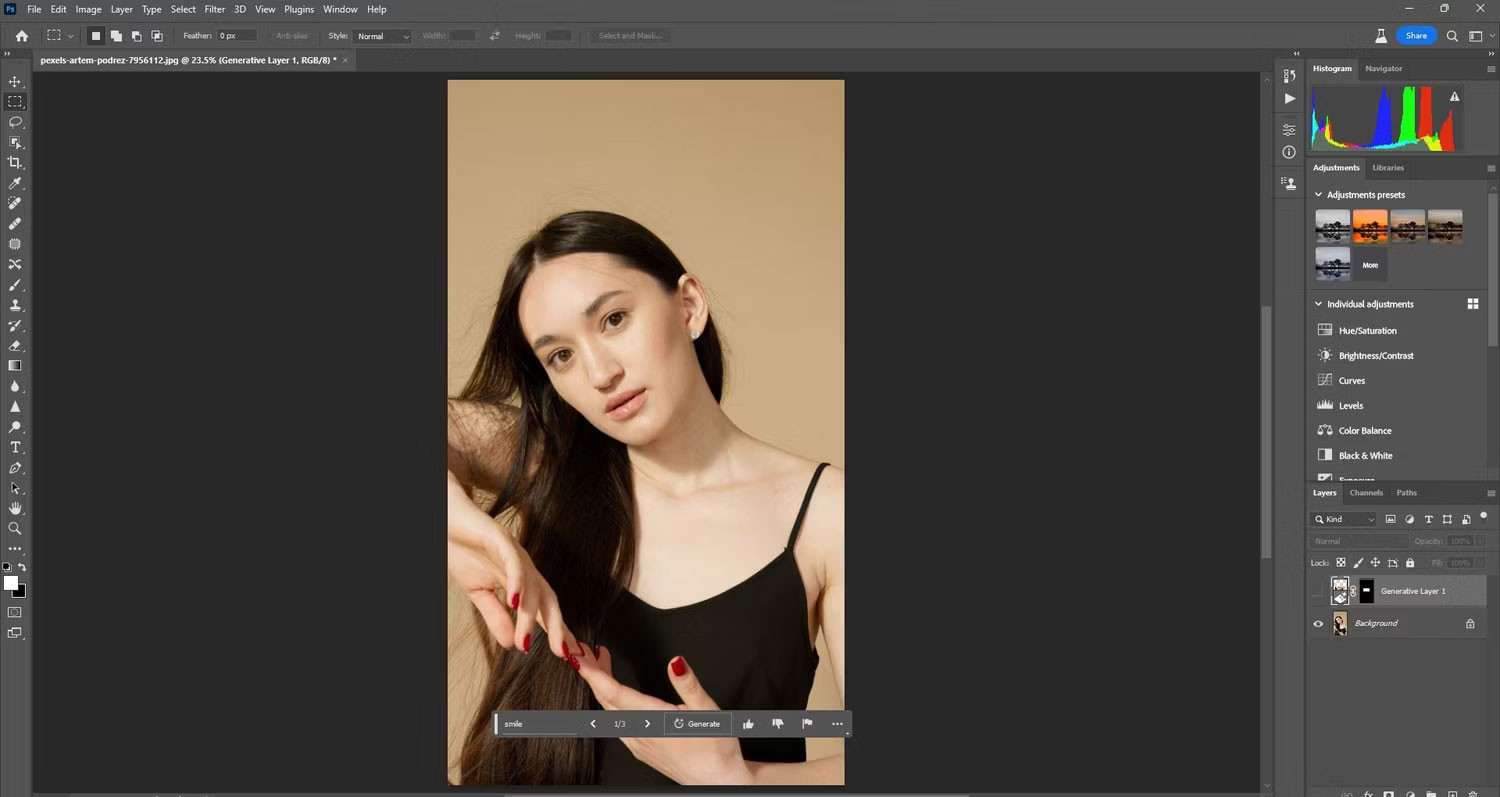Click thumbs up on generated result
The width and height of the screenshot is (1500, 797).
click(x=748, y=724)
